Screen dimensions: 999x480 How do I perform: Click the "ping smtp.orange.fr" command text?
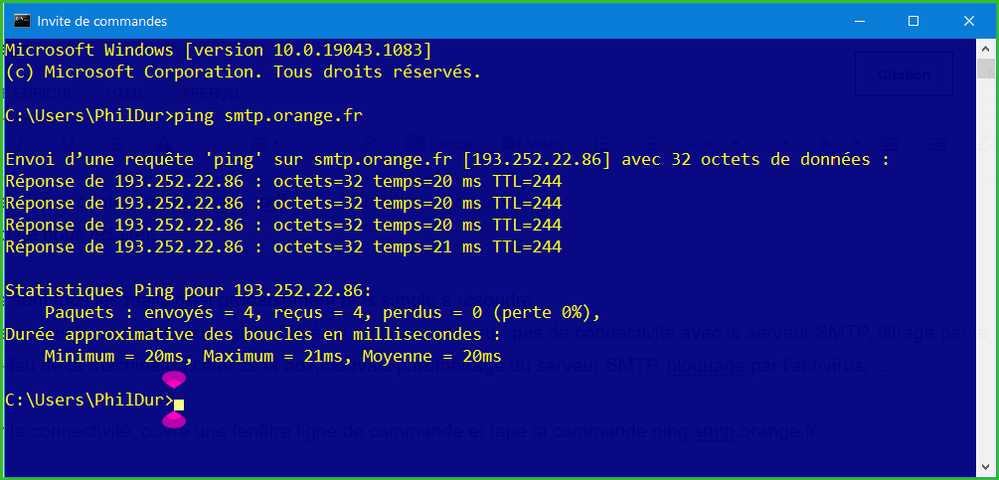tap(268, 116)
